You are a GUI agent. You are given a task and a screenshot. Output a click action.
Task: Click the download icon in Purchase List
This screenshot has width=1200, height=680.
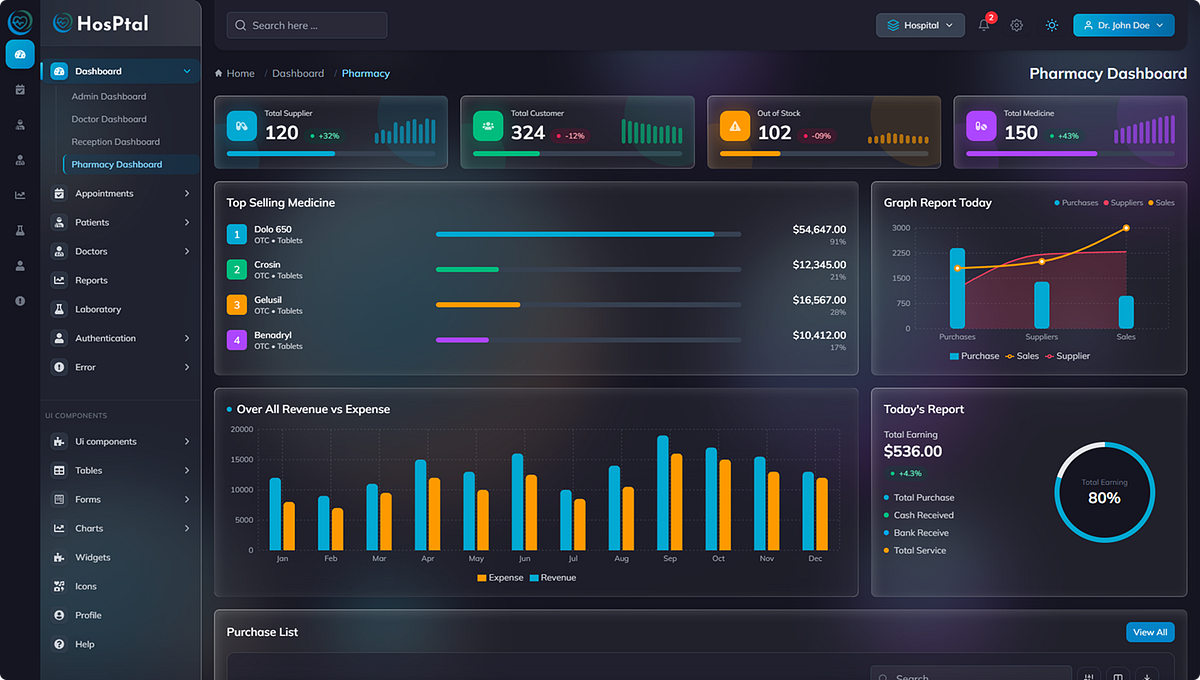[1147, 677]
